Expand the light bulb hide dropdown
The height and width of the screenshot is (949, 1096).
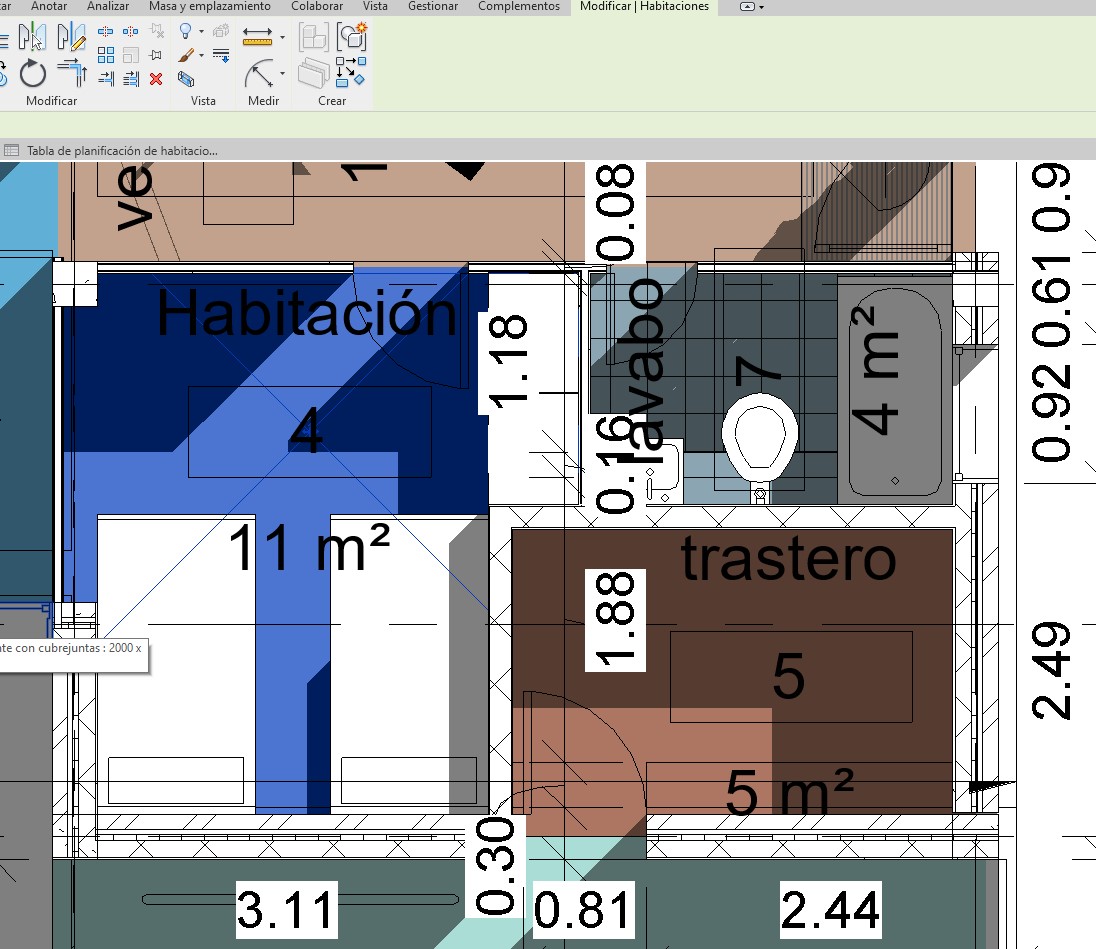(201, 32)
